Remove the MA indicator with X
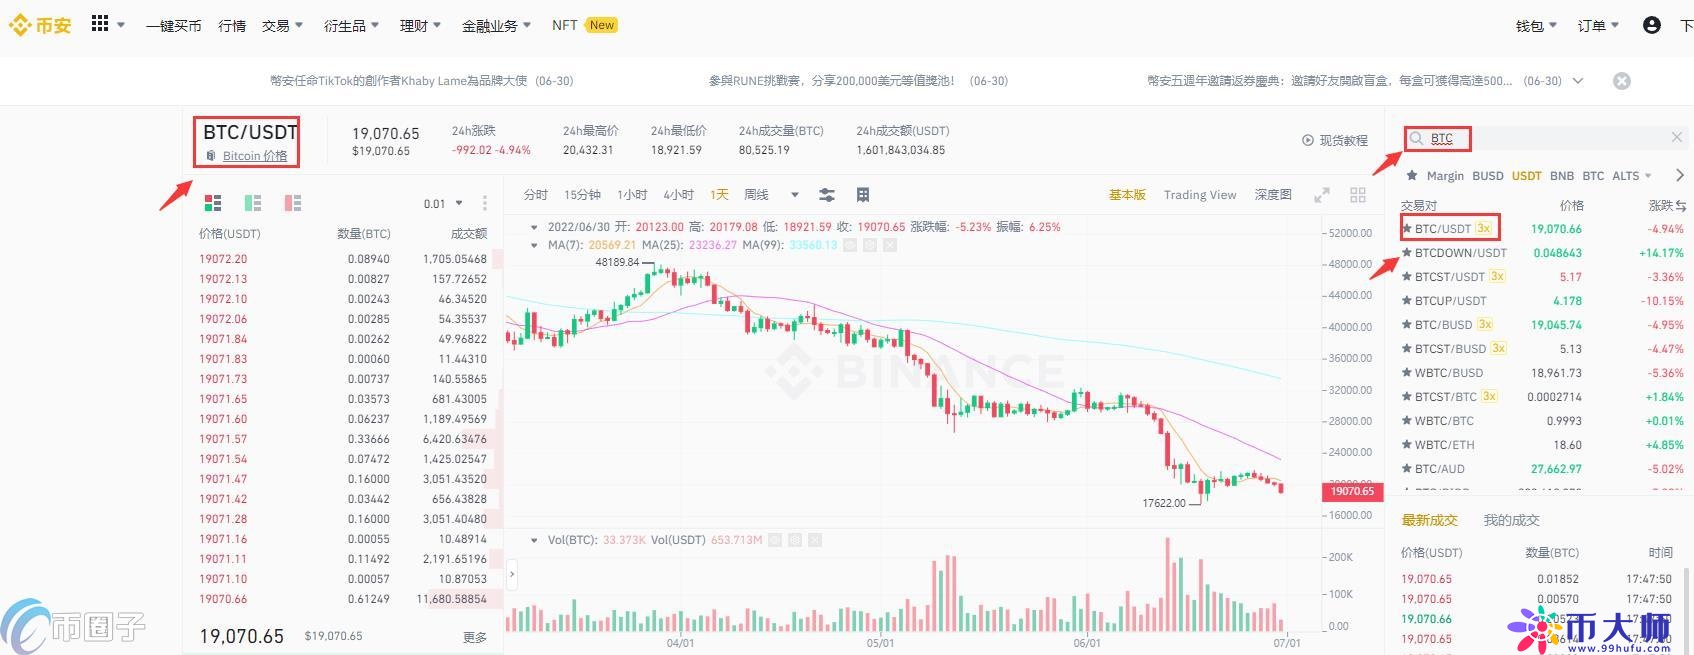 pyautogui.click(x=890, y=245)
